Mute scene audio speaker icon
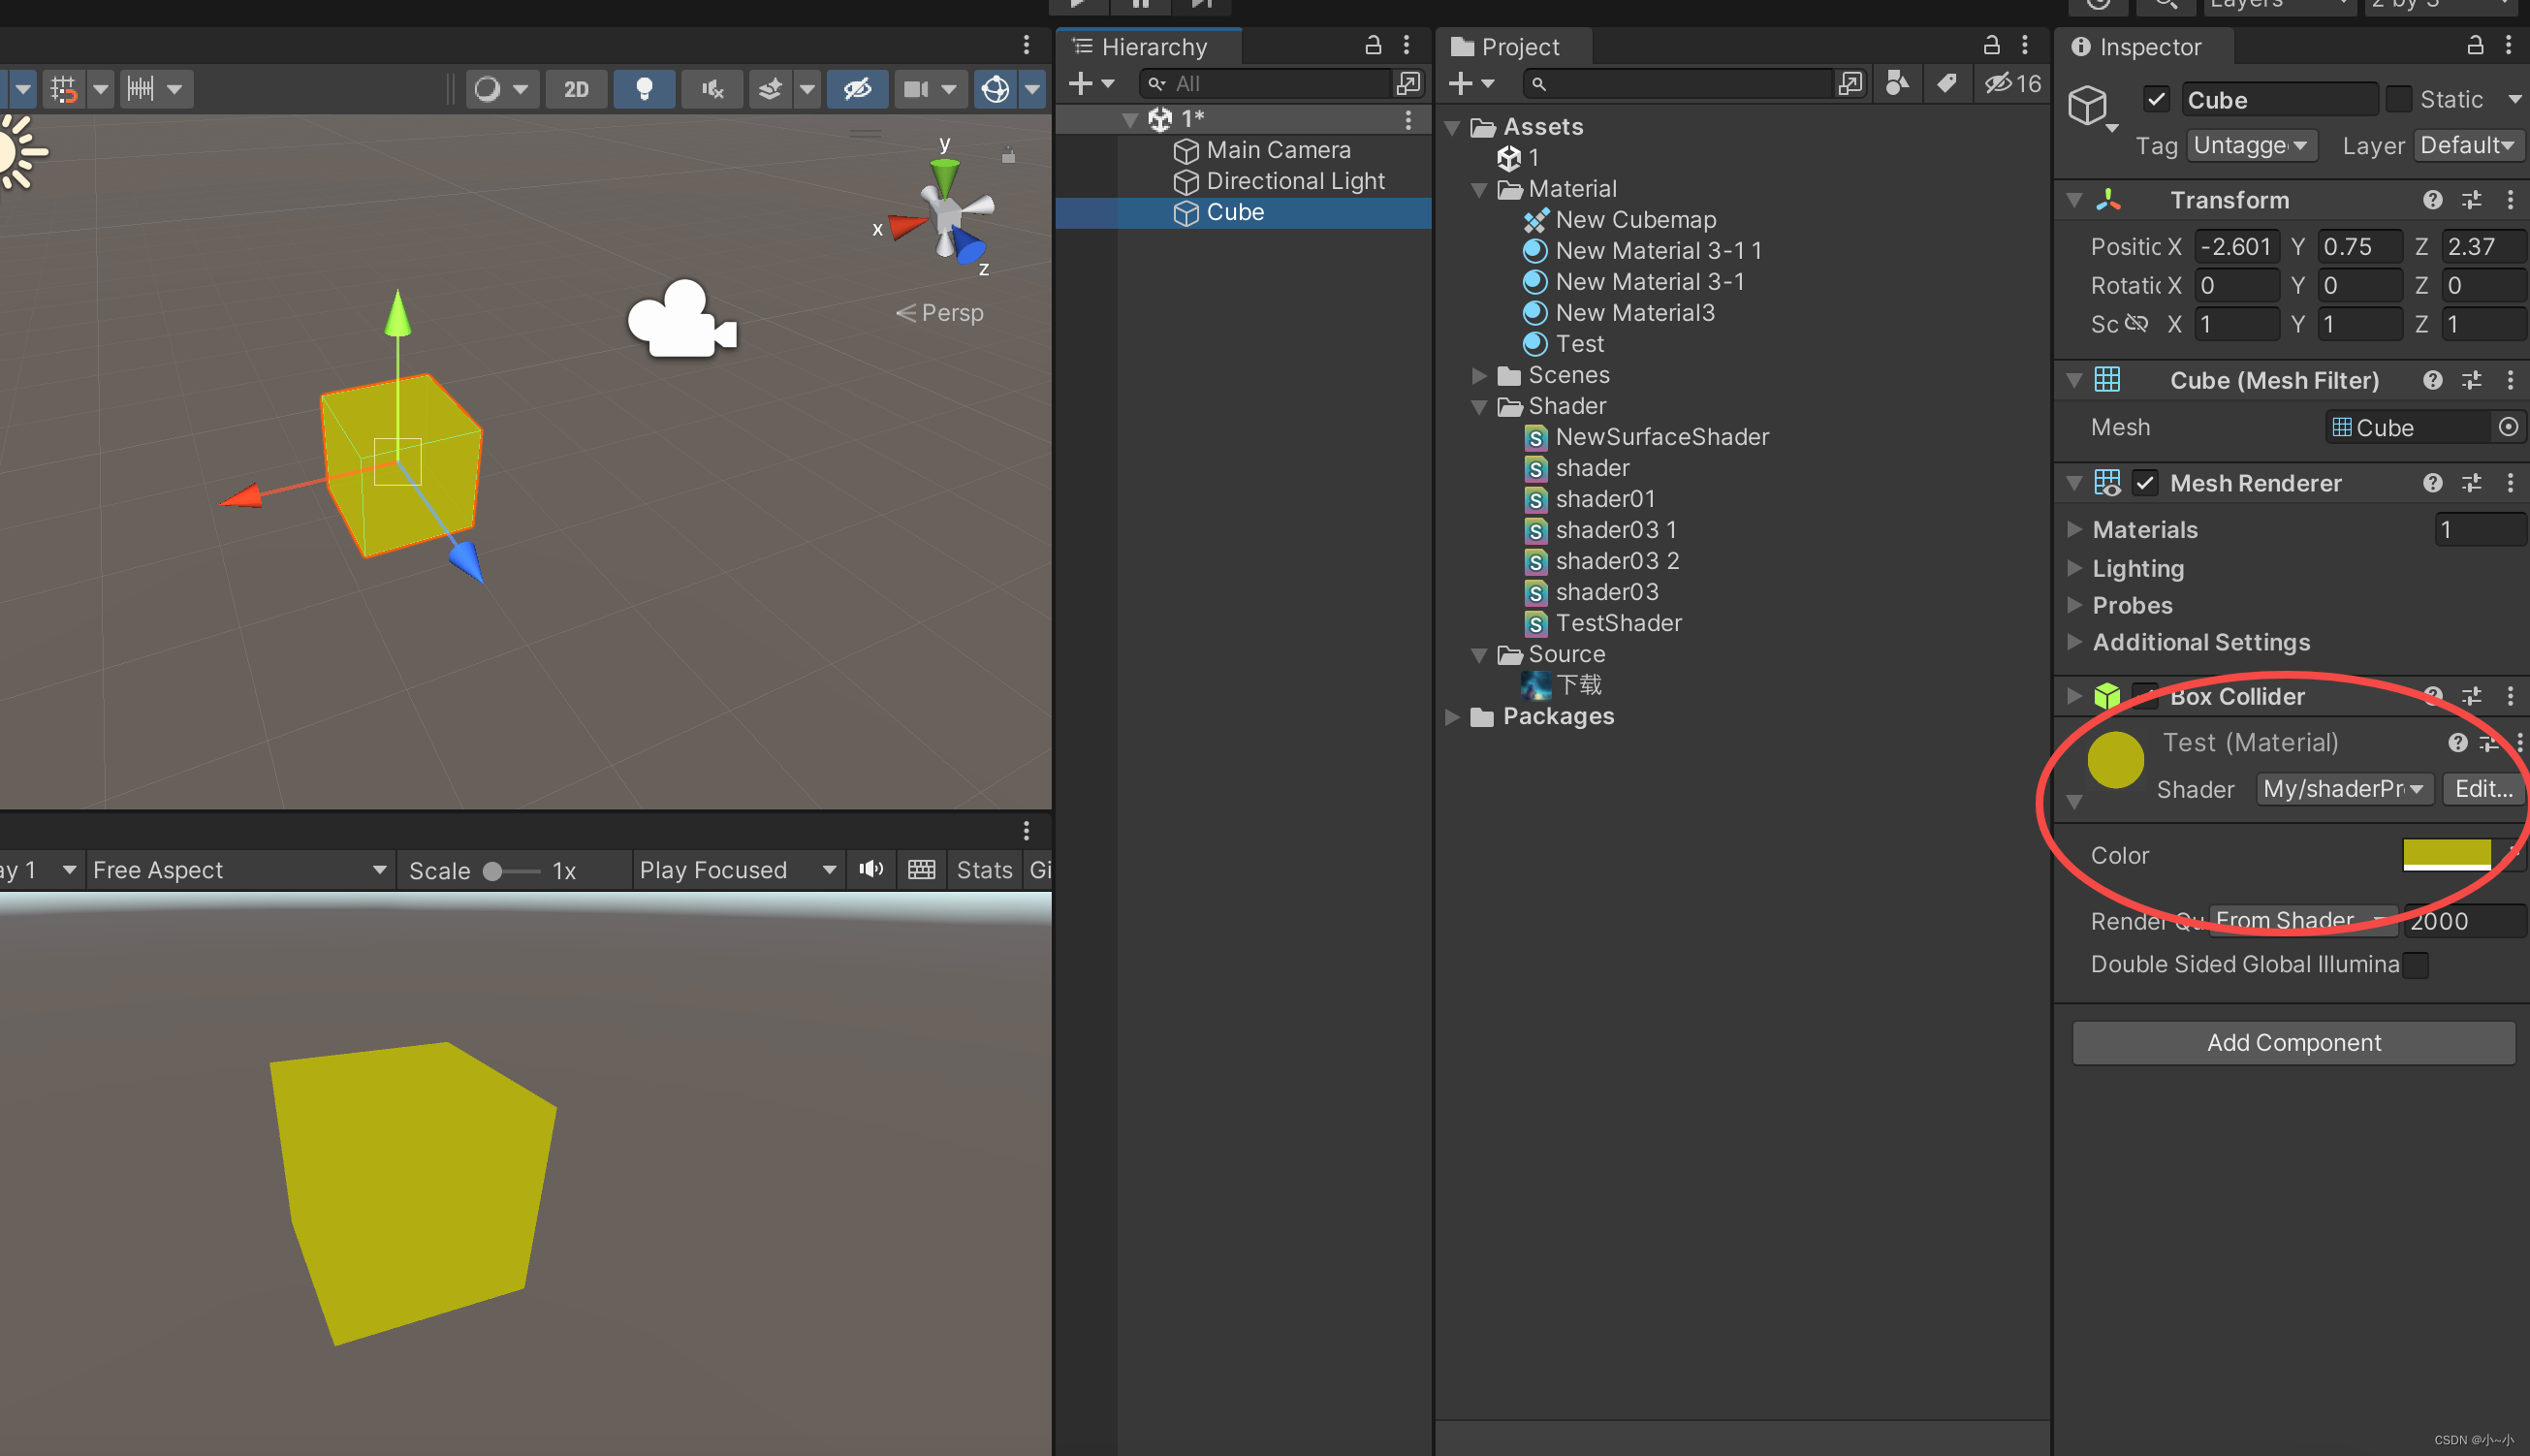The height and width of the screenshot is (1456, 2530). pos(712,89)
